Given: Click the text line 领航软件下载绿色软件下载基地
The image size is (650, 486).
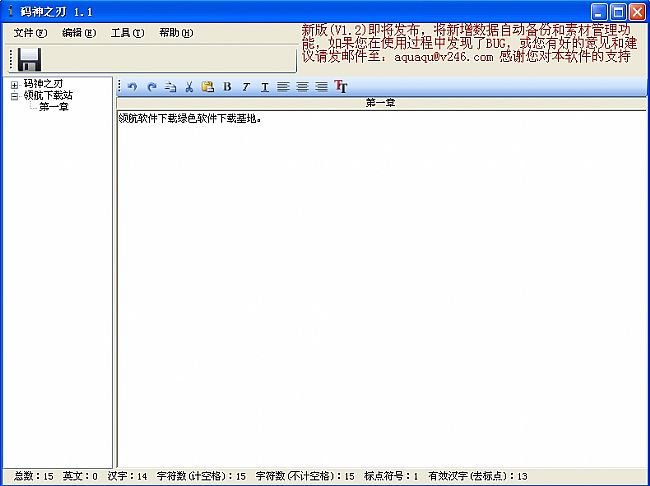Looking at the screenshot, I should tap(190, 119).
